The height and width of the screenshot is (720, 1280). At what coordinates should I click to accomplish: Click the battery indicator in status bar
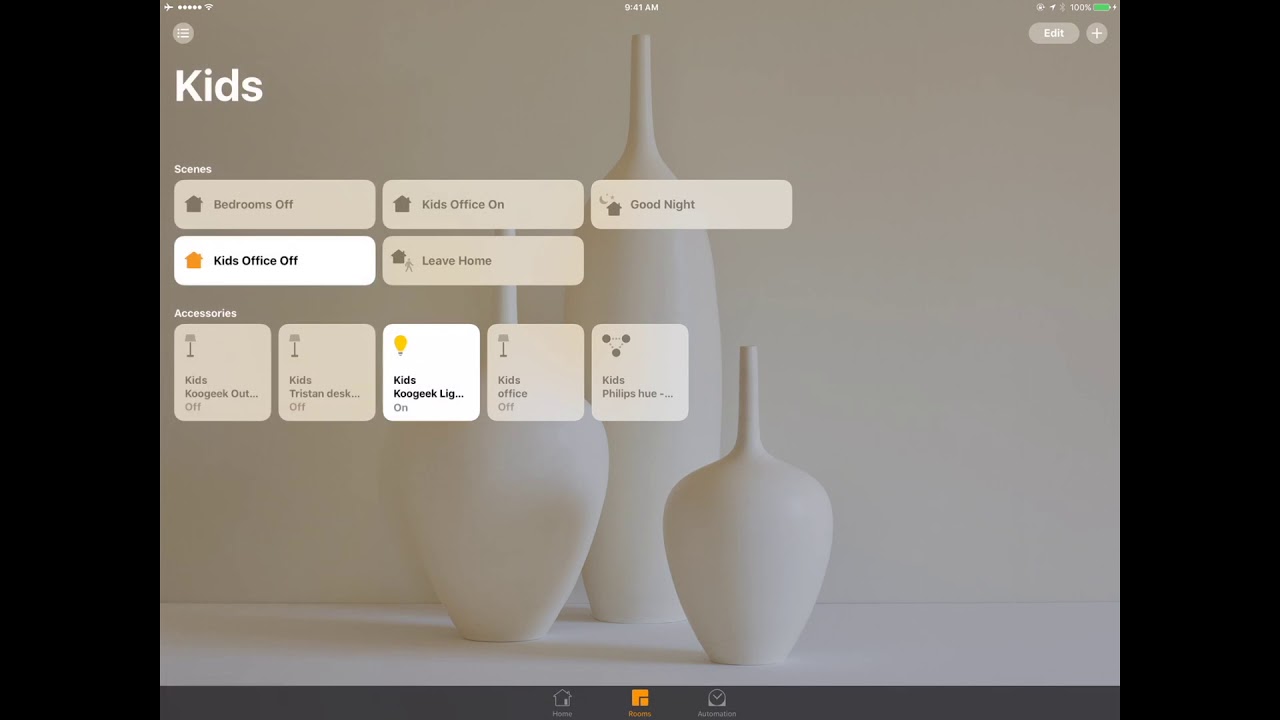(1104, 7)
